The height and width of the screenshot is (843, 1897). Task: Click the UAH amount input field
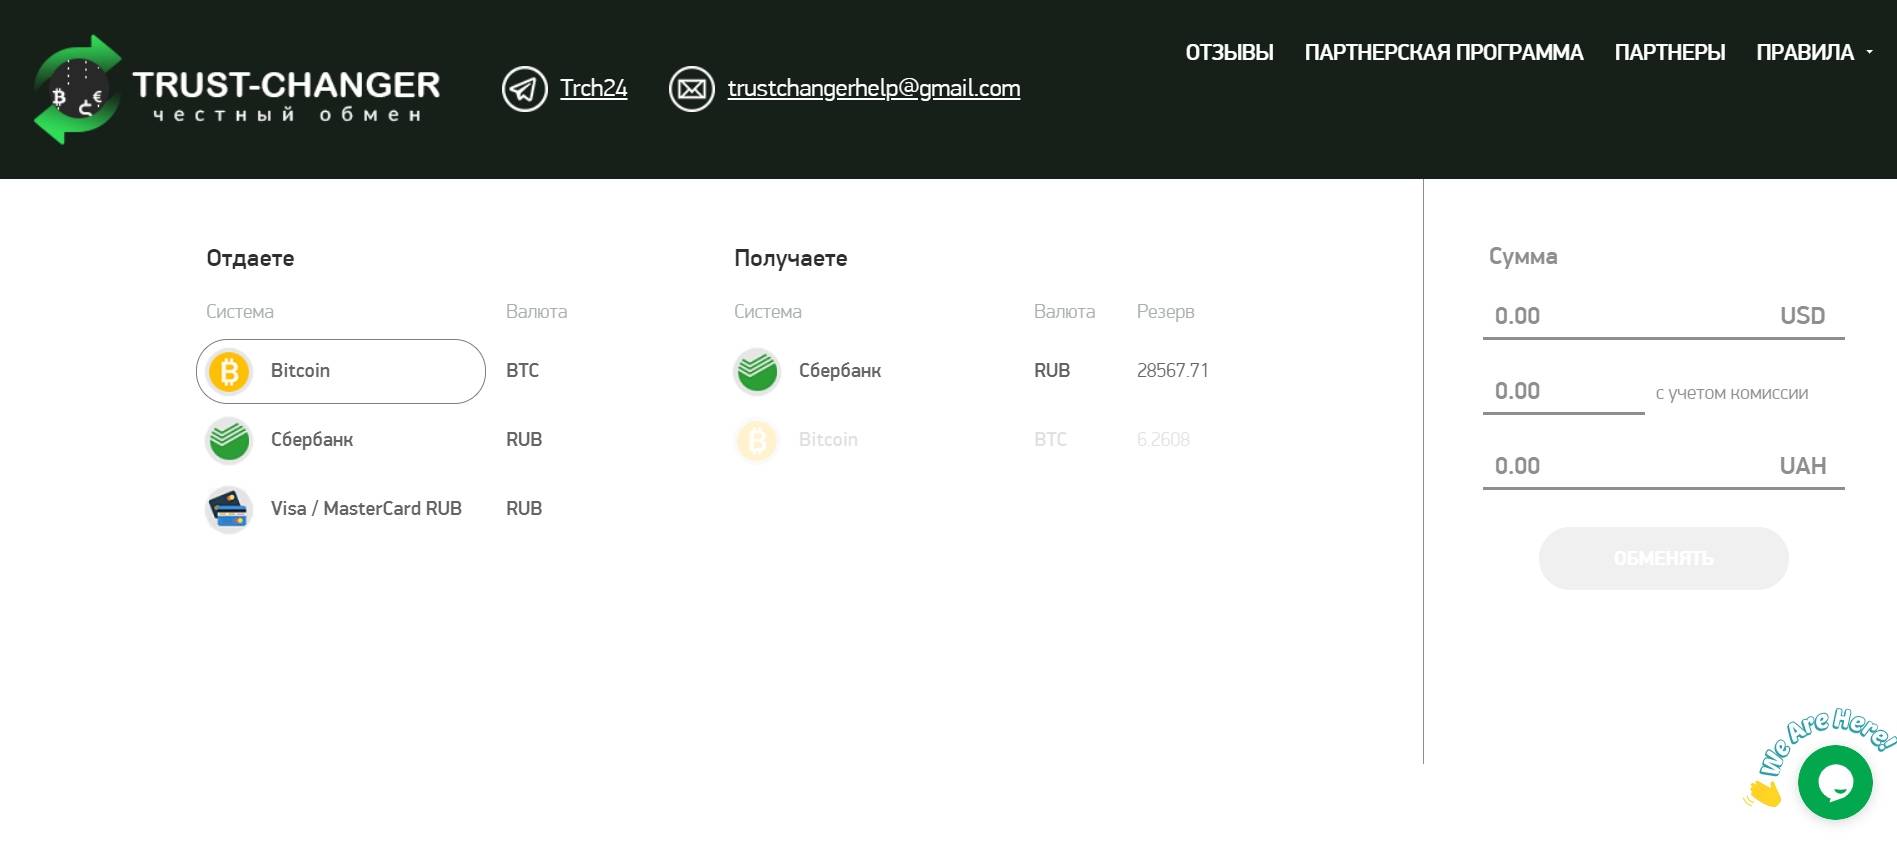click(x=1663, y=466)
